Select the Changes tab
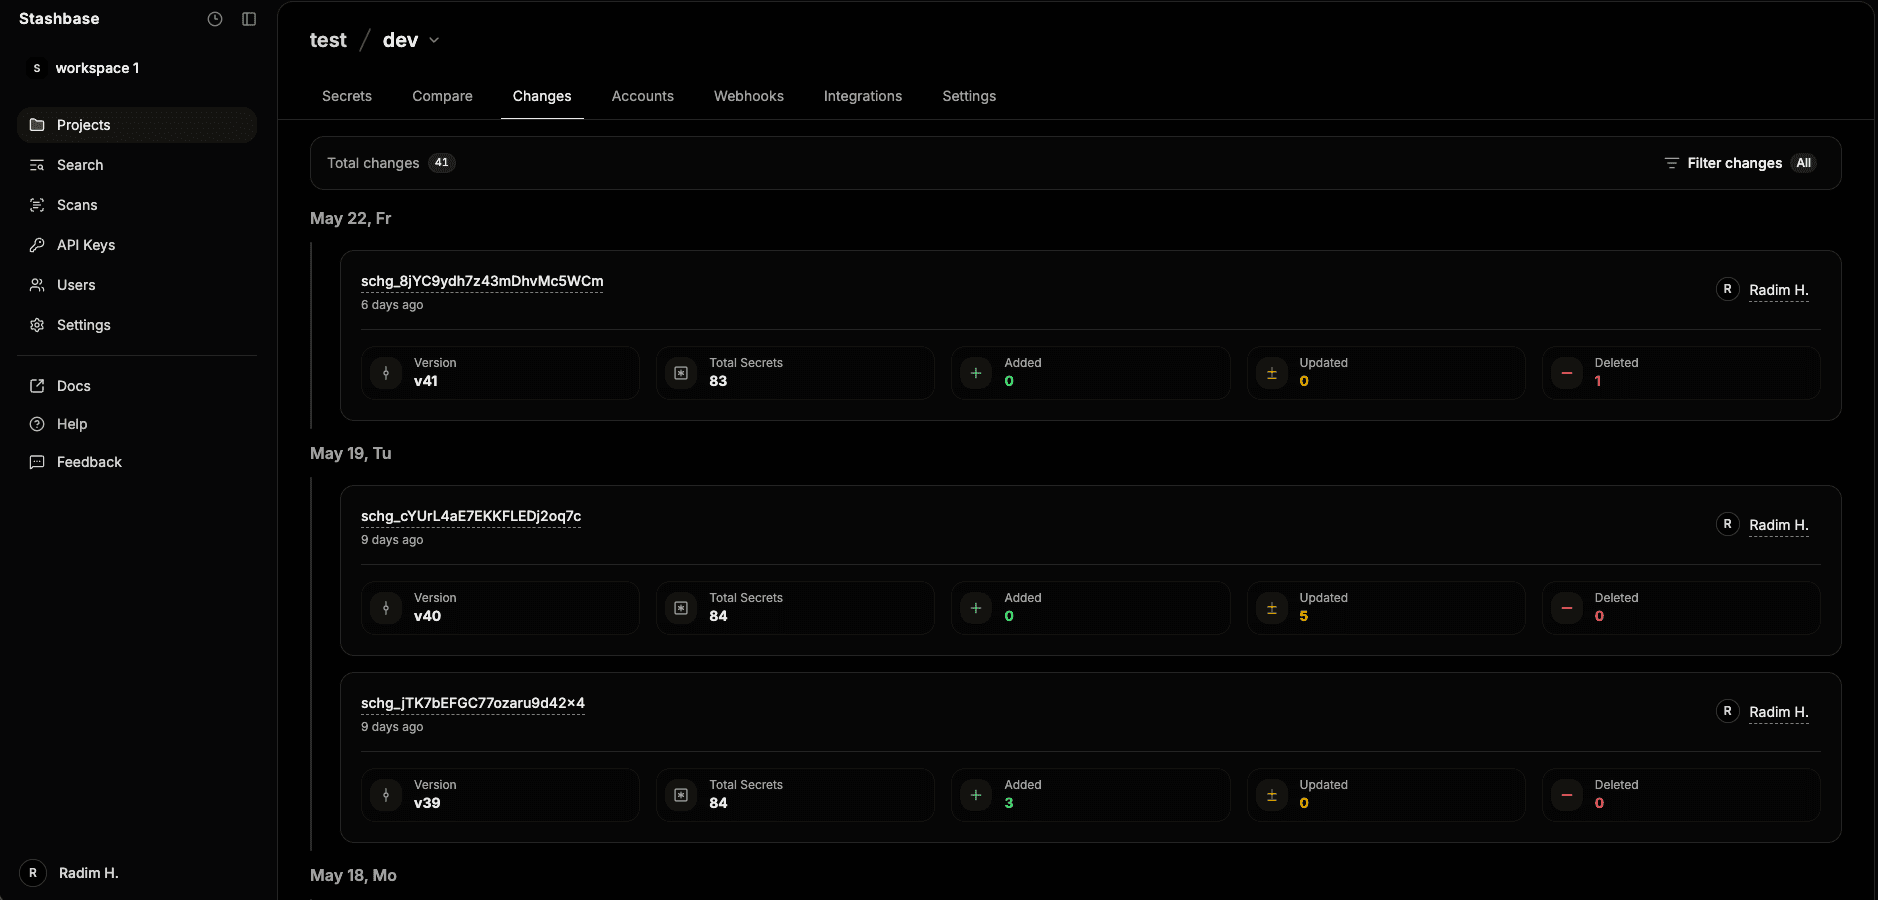 click(542, 96)
